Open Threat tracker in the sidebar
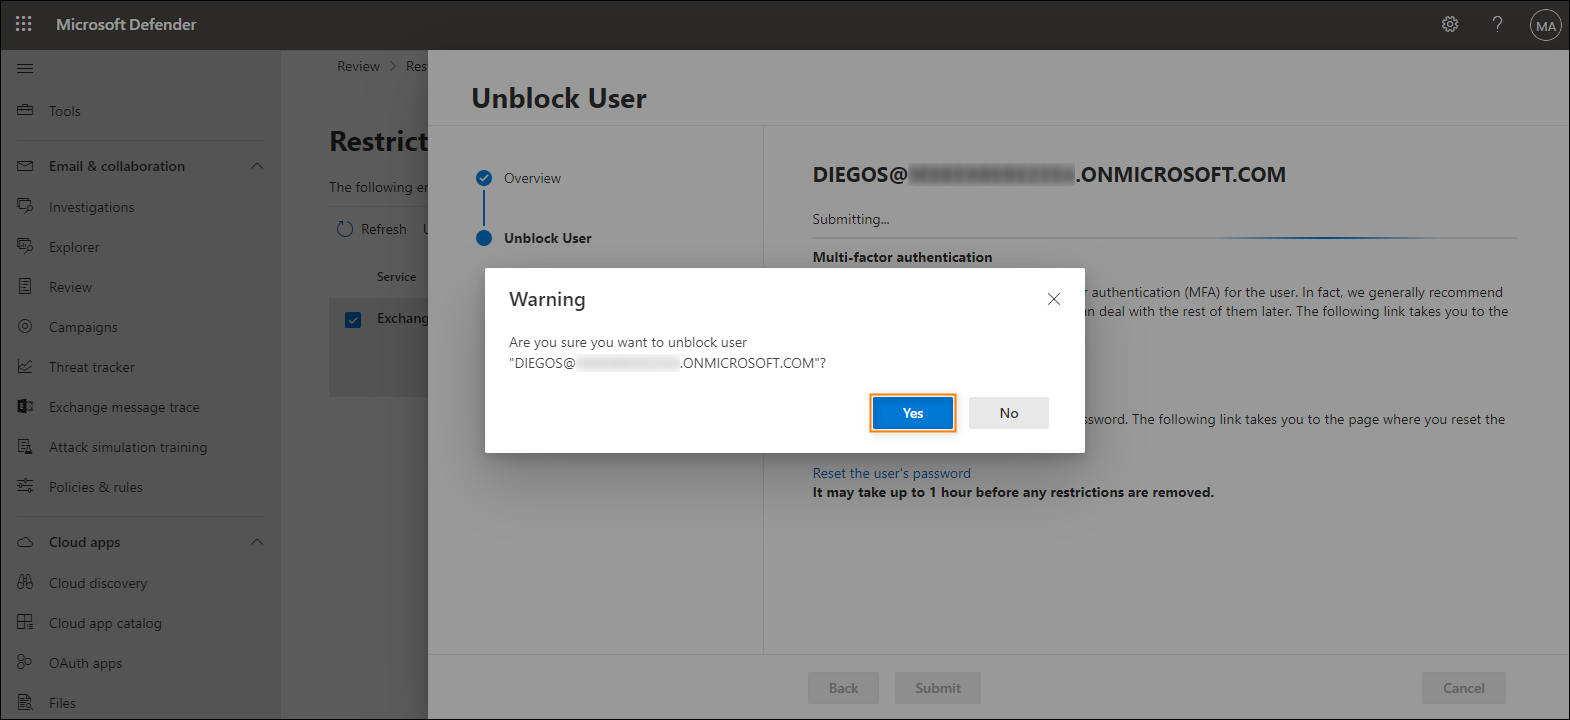 92,367
